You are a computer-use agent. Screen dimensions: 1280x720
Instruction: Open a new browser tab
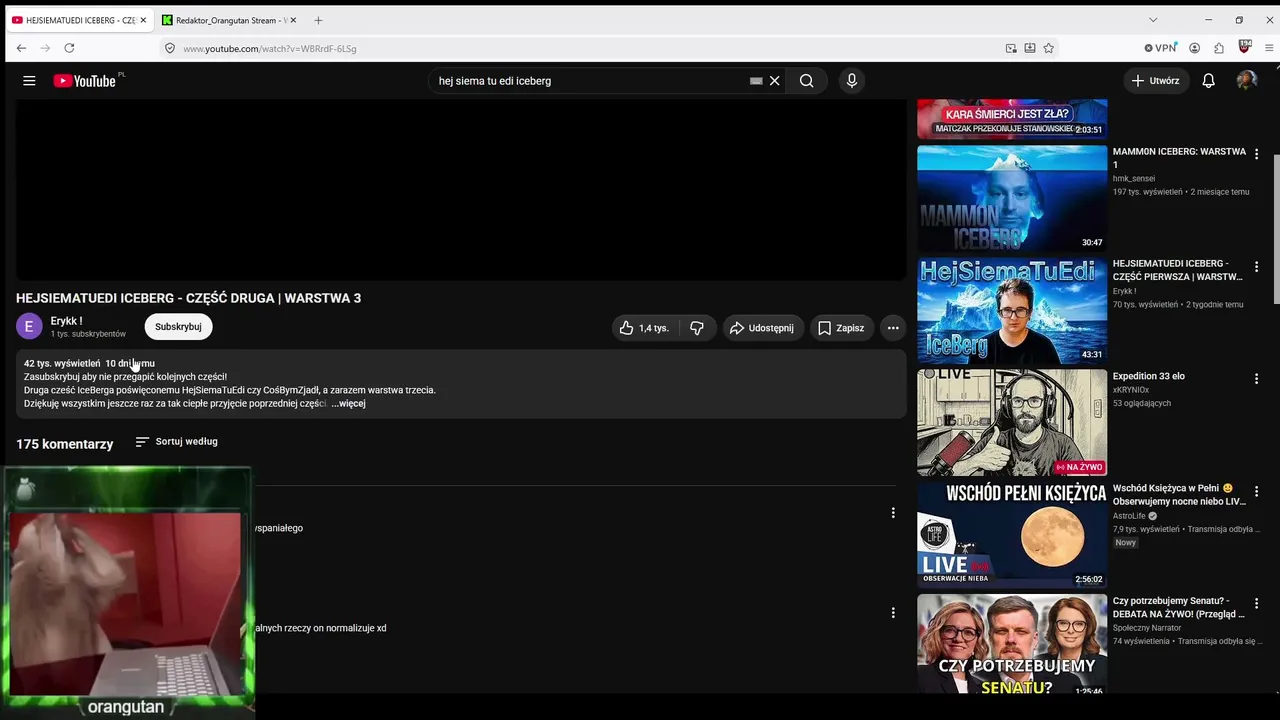tap(318, 20)
